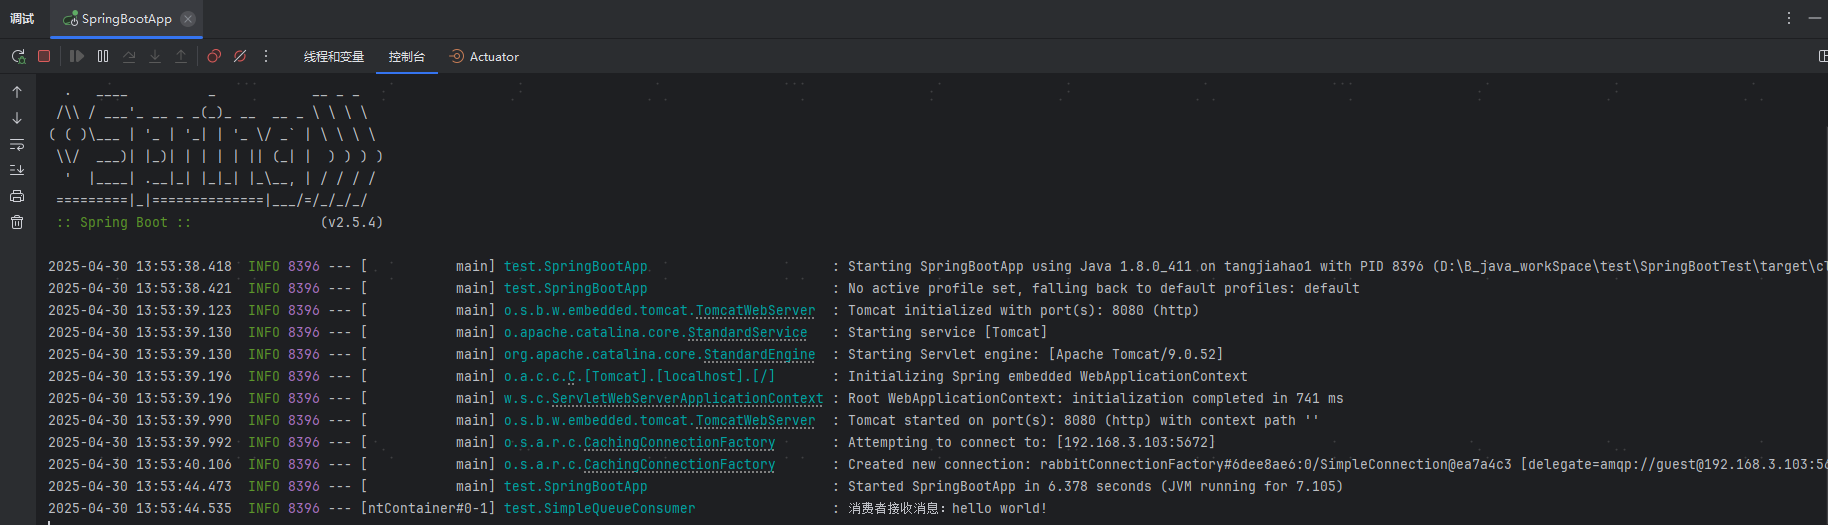
Task: Click the timestamp 2025-04-30 13:53:38.418
Action: tap(139, 267)
